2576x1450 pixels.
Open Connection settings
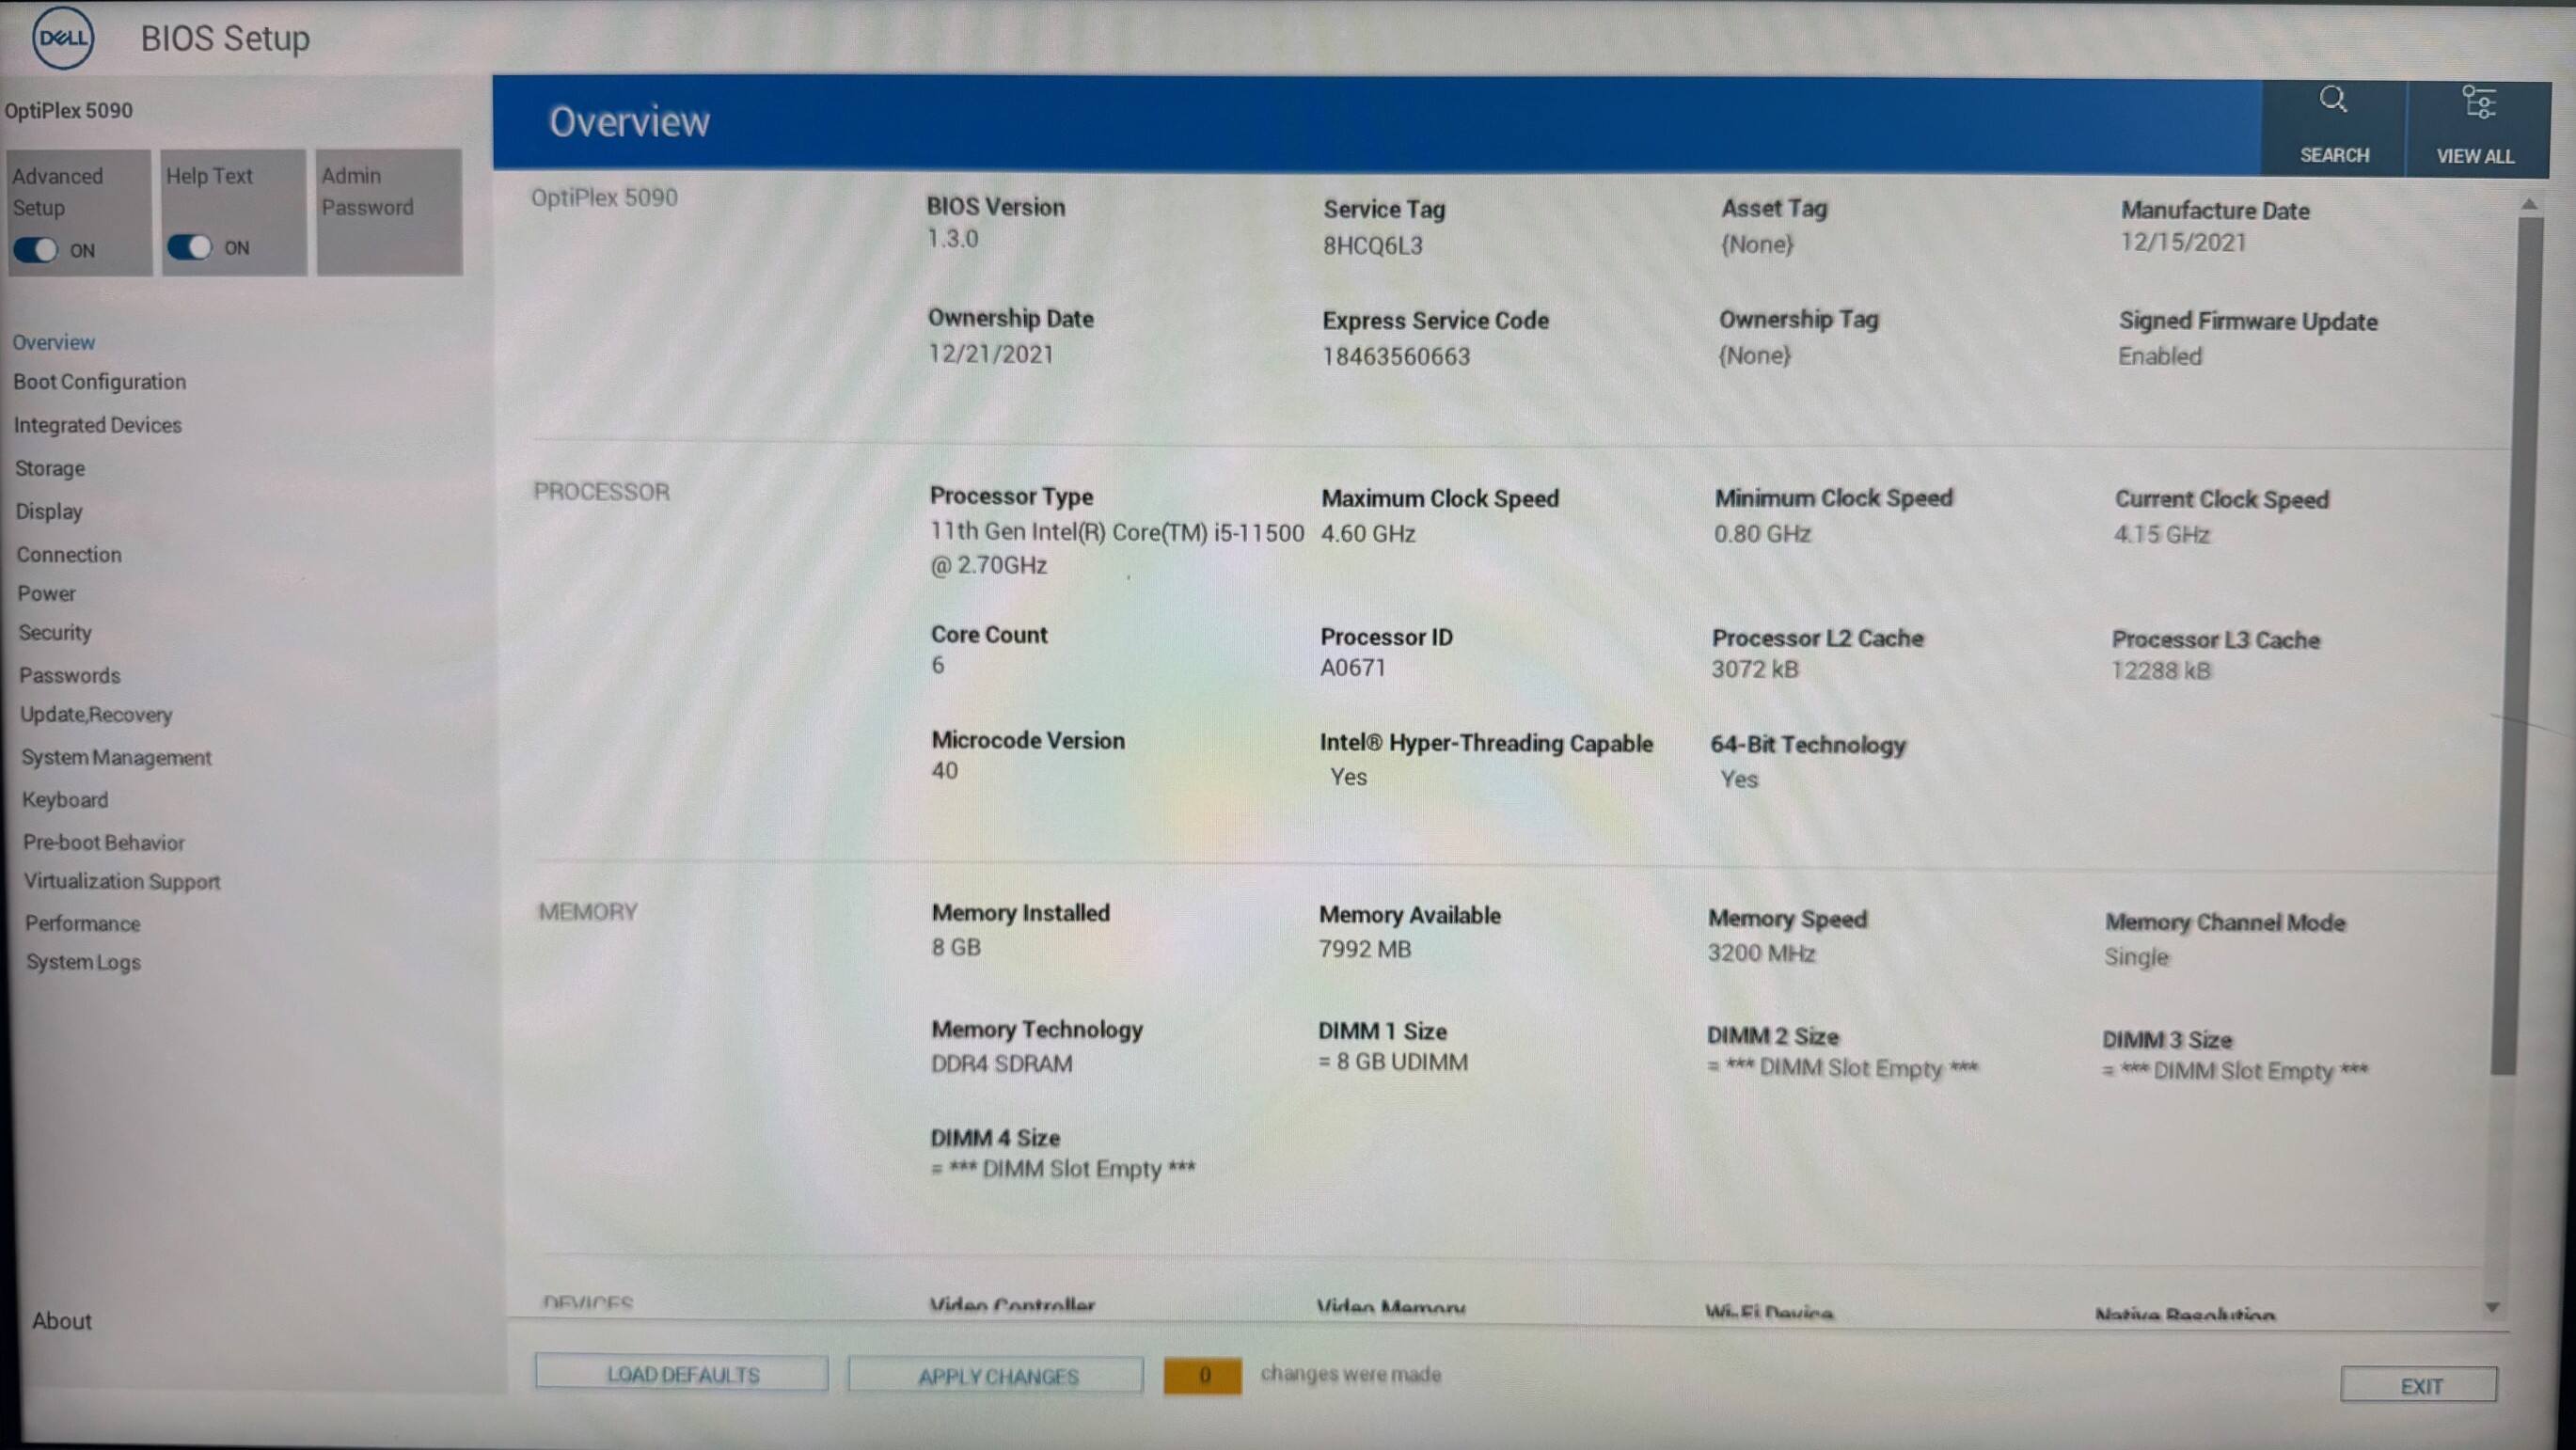coord(69,554)
